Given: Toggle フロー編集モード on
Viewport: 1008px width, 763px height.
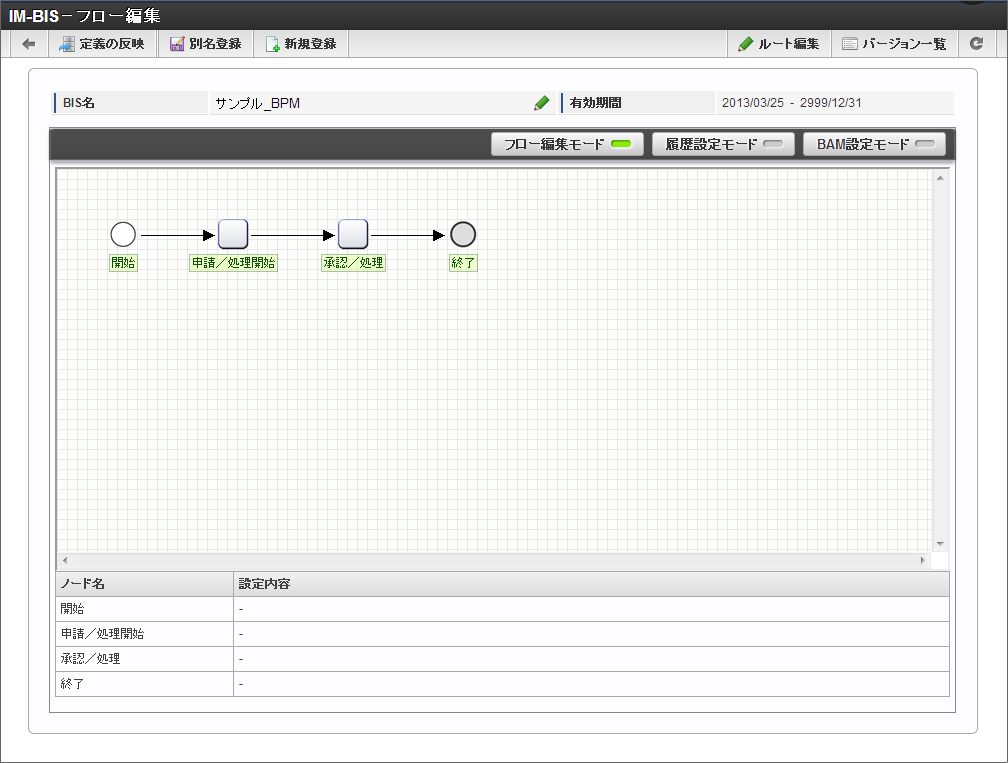Looking at the screenshot, I should [567, 144].
